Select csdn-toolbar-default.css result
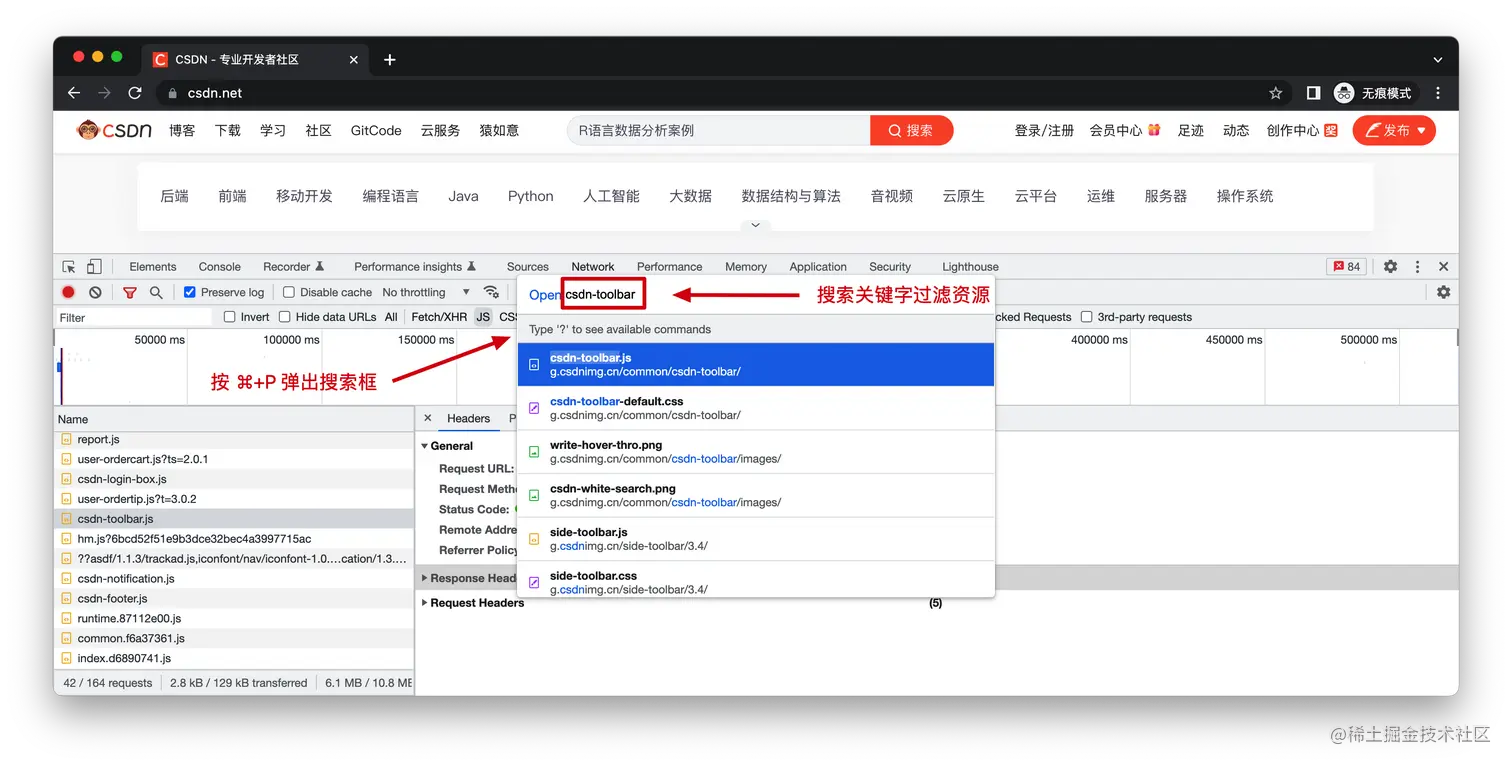The image size is (1512, 766). click(756, 408)
